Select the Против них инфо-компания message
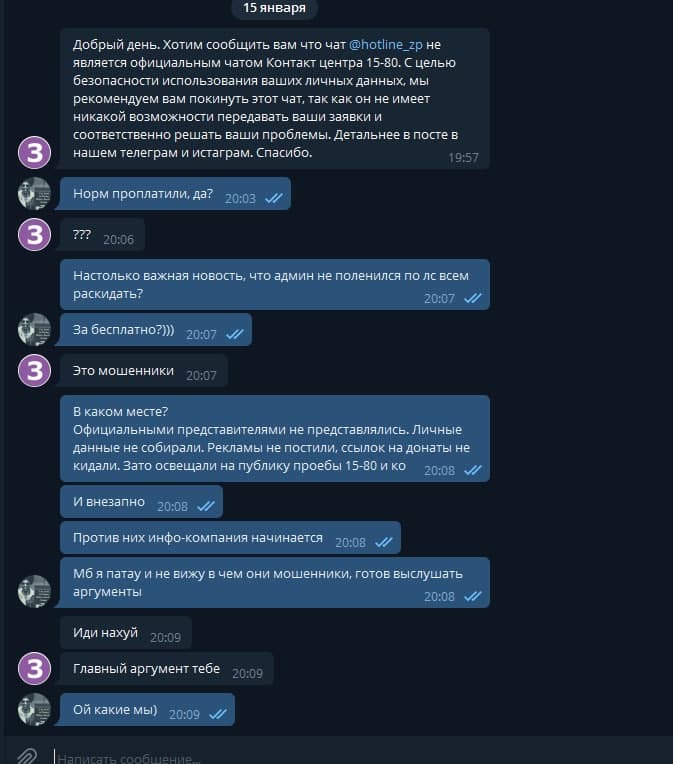Viewport: 673px width, 764px height. tap(231, 537)
